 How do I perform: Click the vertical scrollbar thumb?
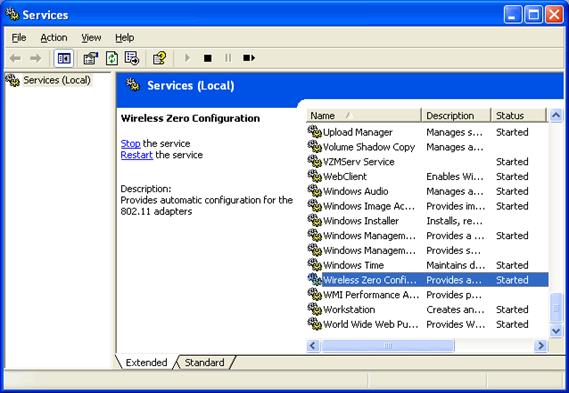coord(556,308)
